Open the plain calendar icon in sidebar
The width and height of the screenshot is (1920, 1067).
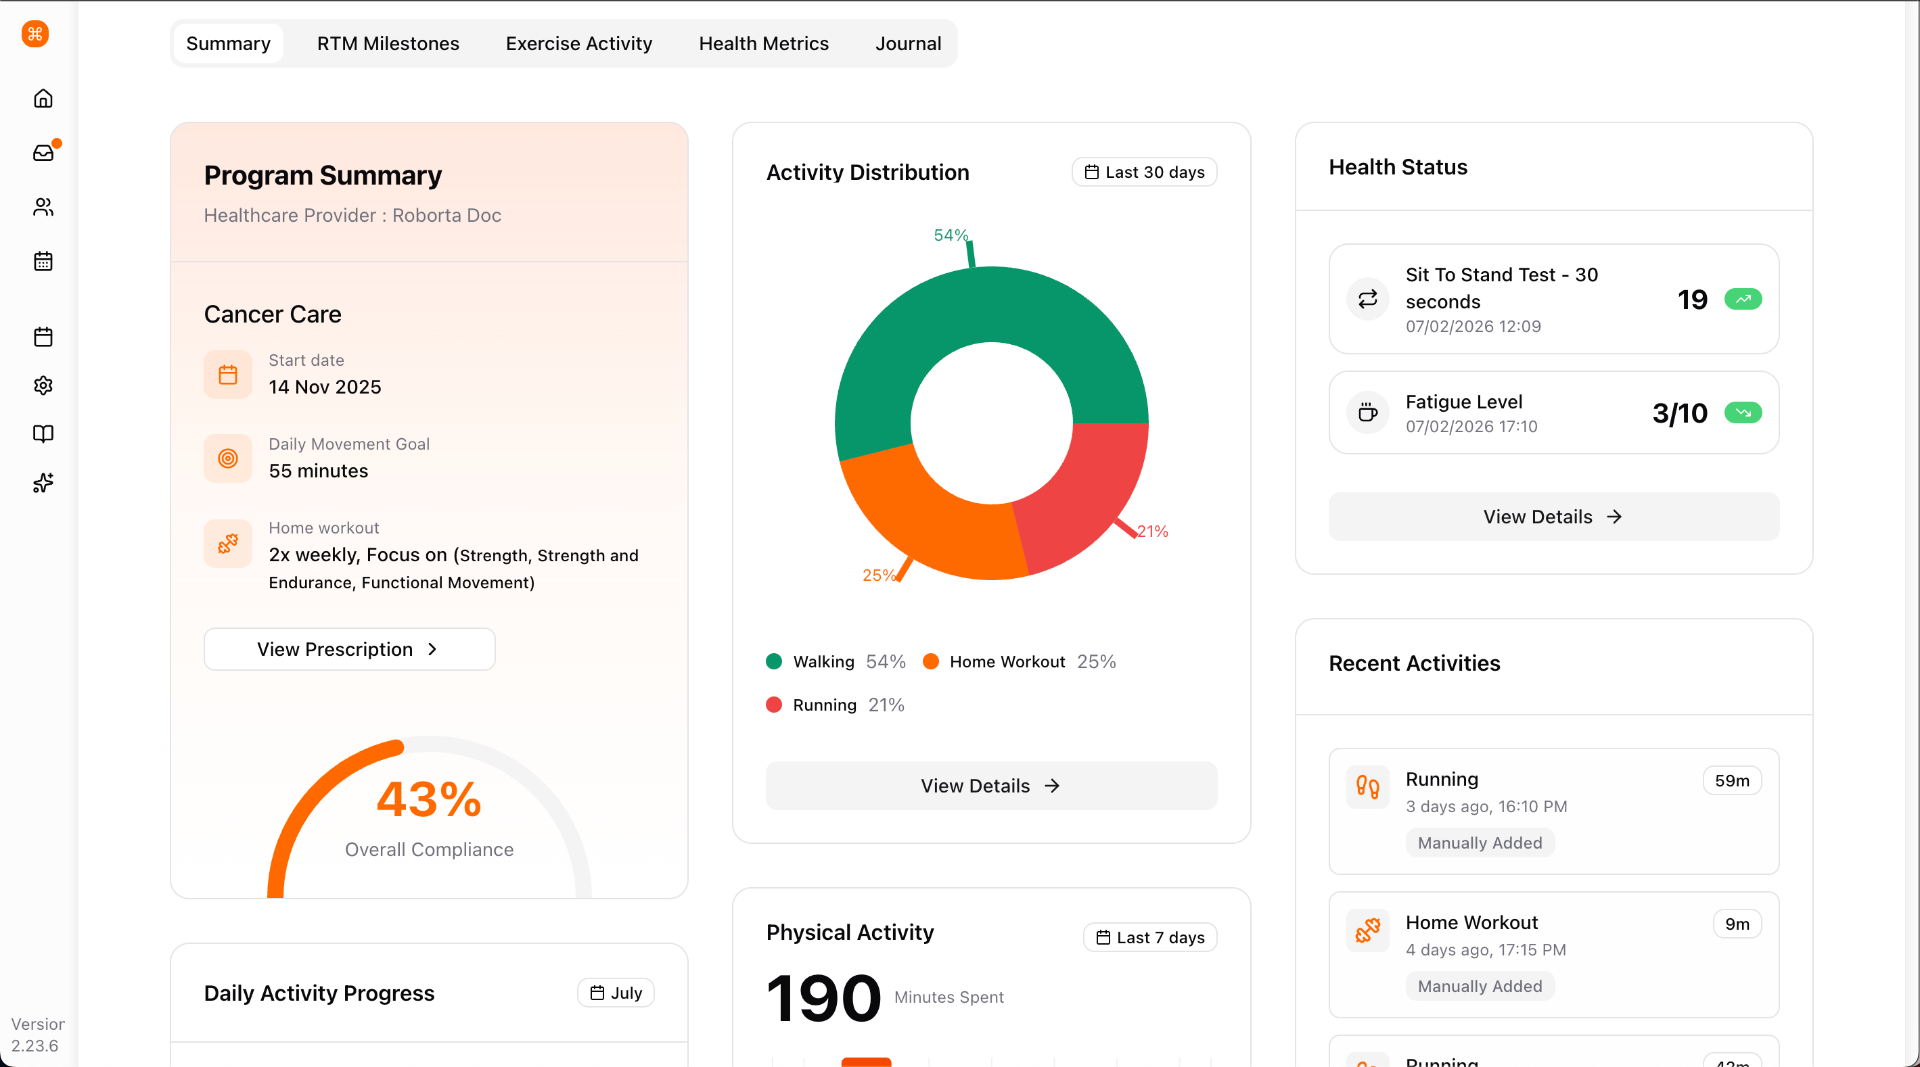(43, 337)
